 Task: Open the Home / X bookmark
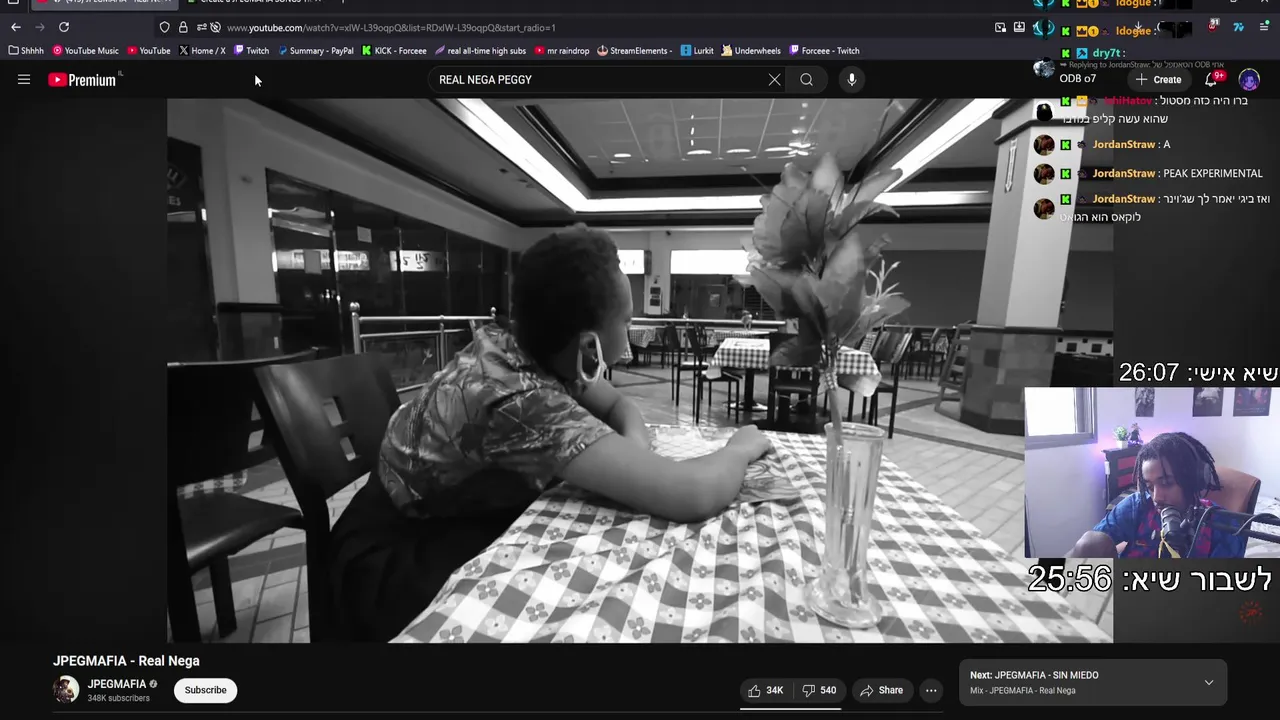point(202,51)
